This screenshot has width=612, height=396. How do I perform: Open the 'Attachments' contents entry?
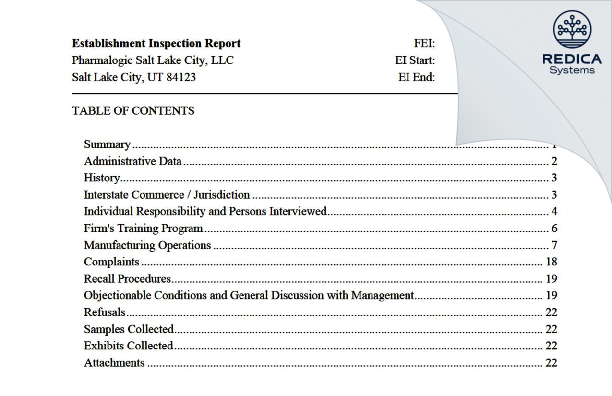[320, 363]
